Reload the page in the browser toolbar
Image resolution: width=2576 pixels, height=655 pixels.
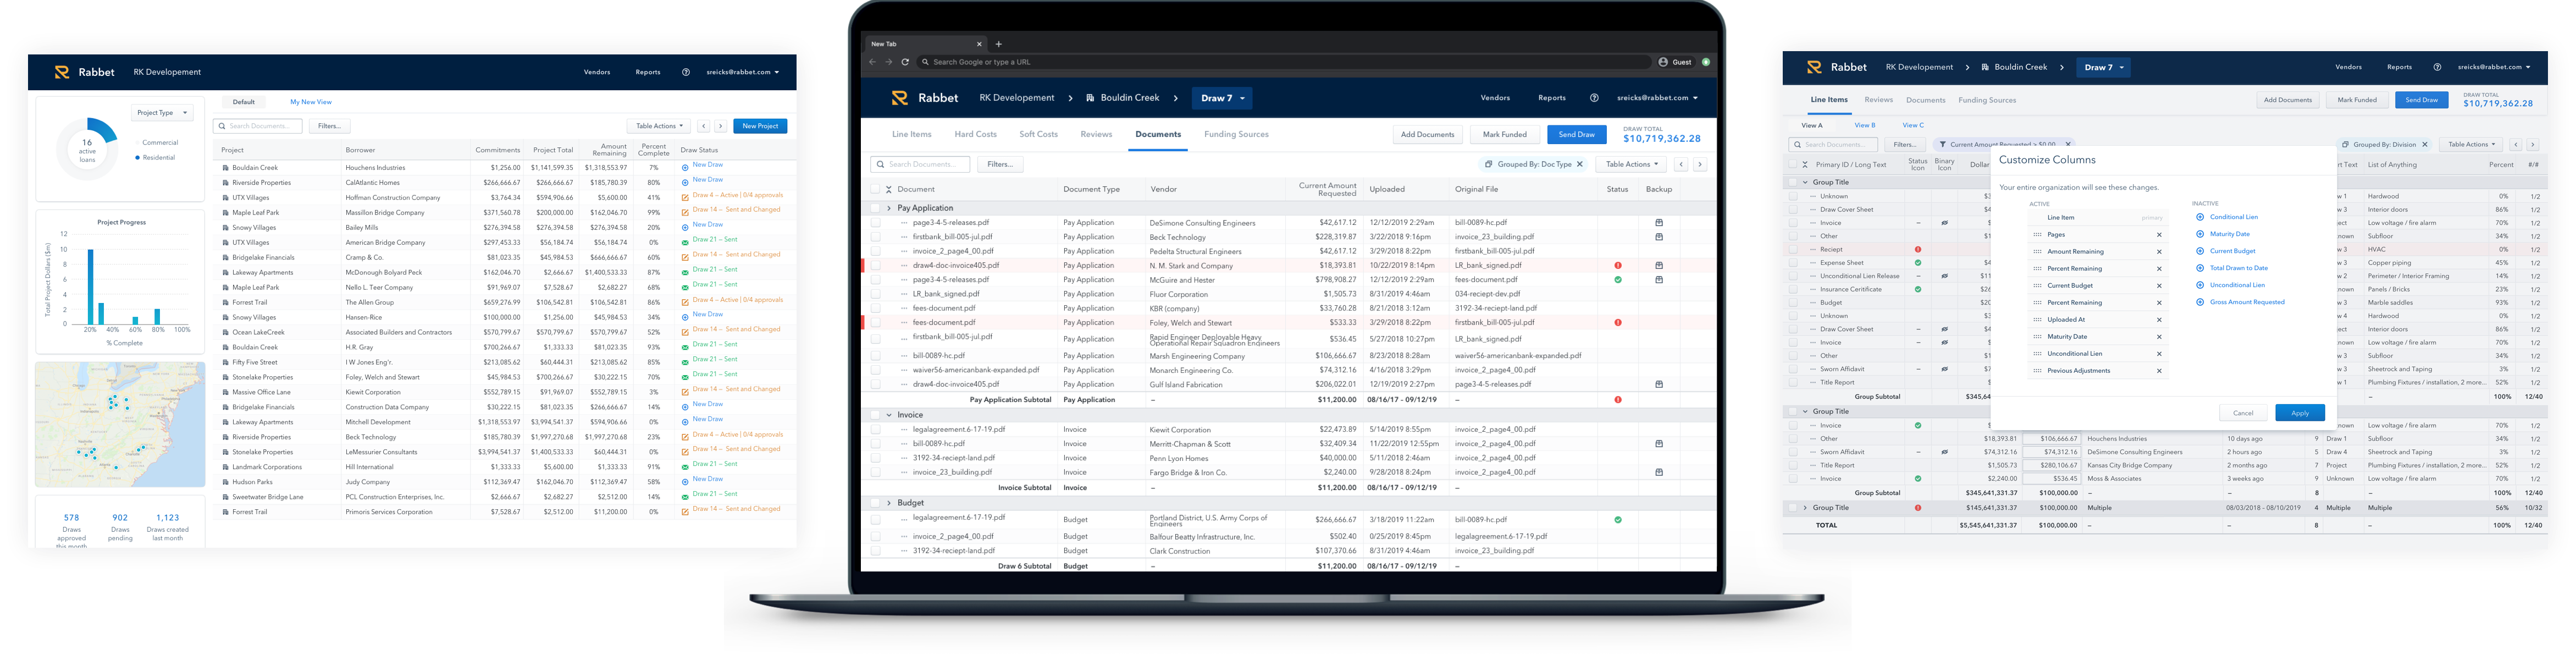[x=905, y=62]
